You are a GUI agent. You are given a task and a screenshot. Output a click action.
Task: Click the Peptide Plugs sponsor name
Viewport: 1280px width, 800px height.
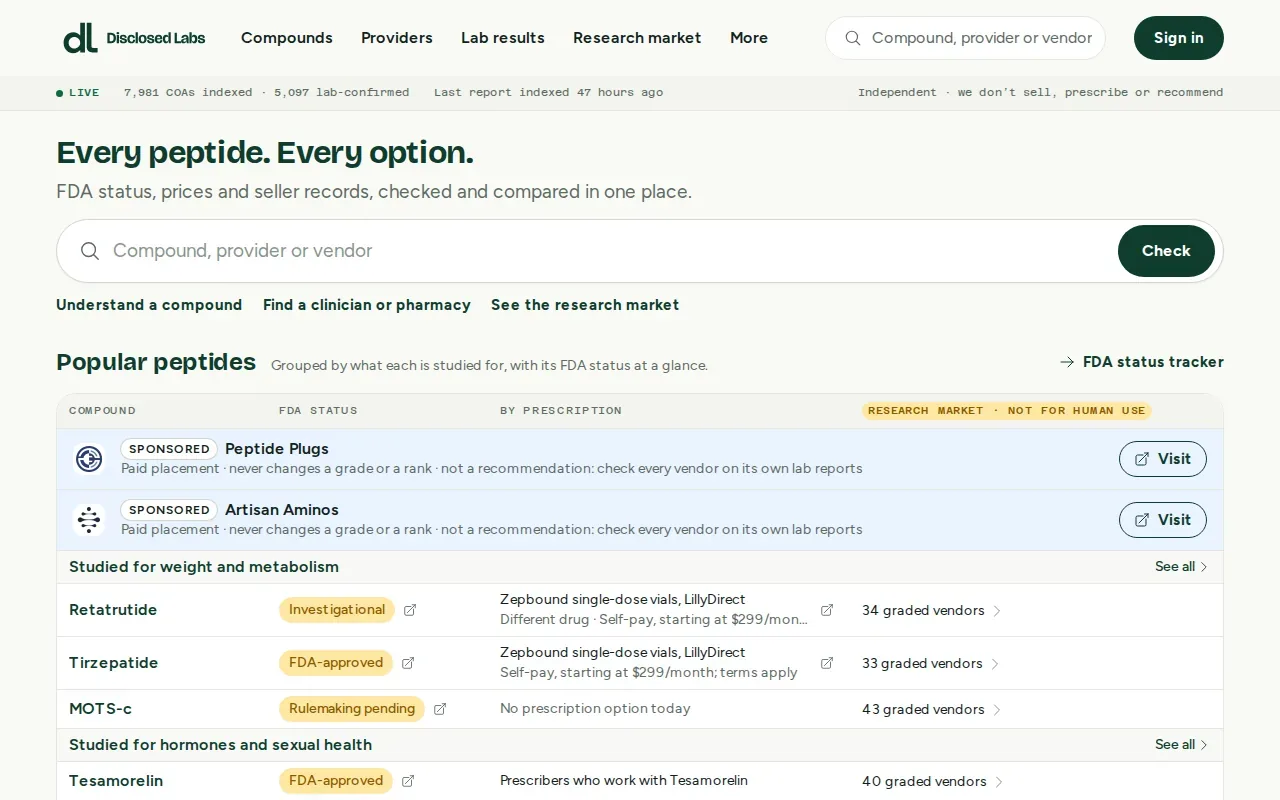[x=277, y=449]
